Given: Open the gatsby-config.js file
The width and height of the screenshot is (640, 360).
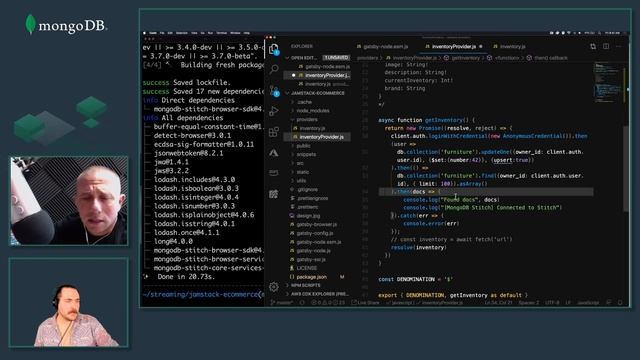Looking at the screenshot, I should click(315, 233).
